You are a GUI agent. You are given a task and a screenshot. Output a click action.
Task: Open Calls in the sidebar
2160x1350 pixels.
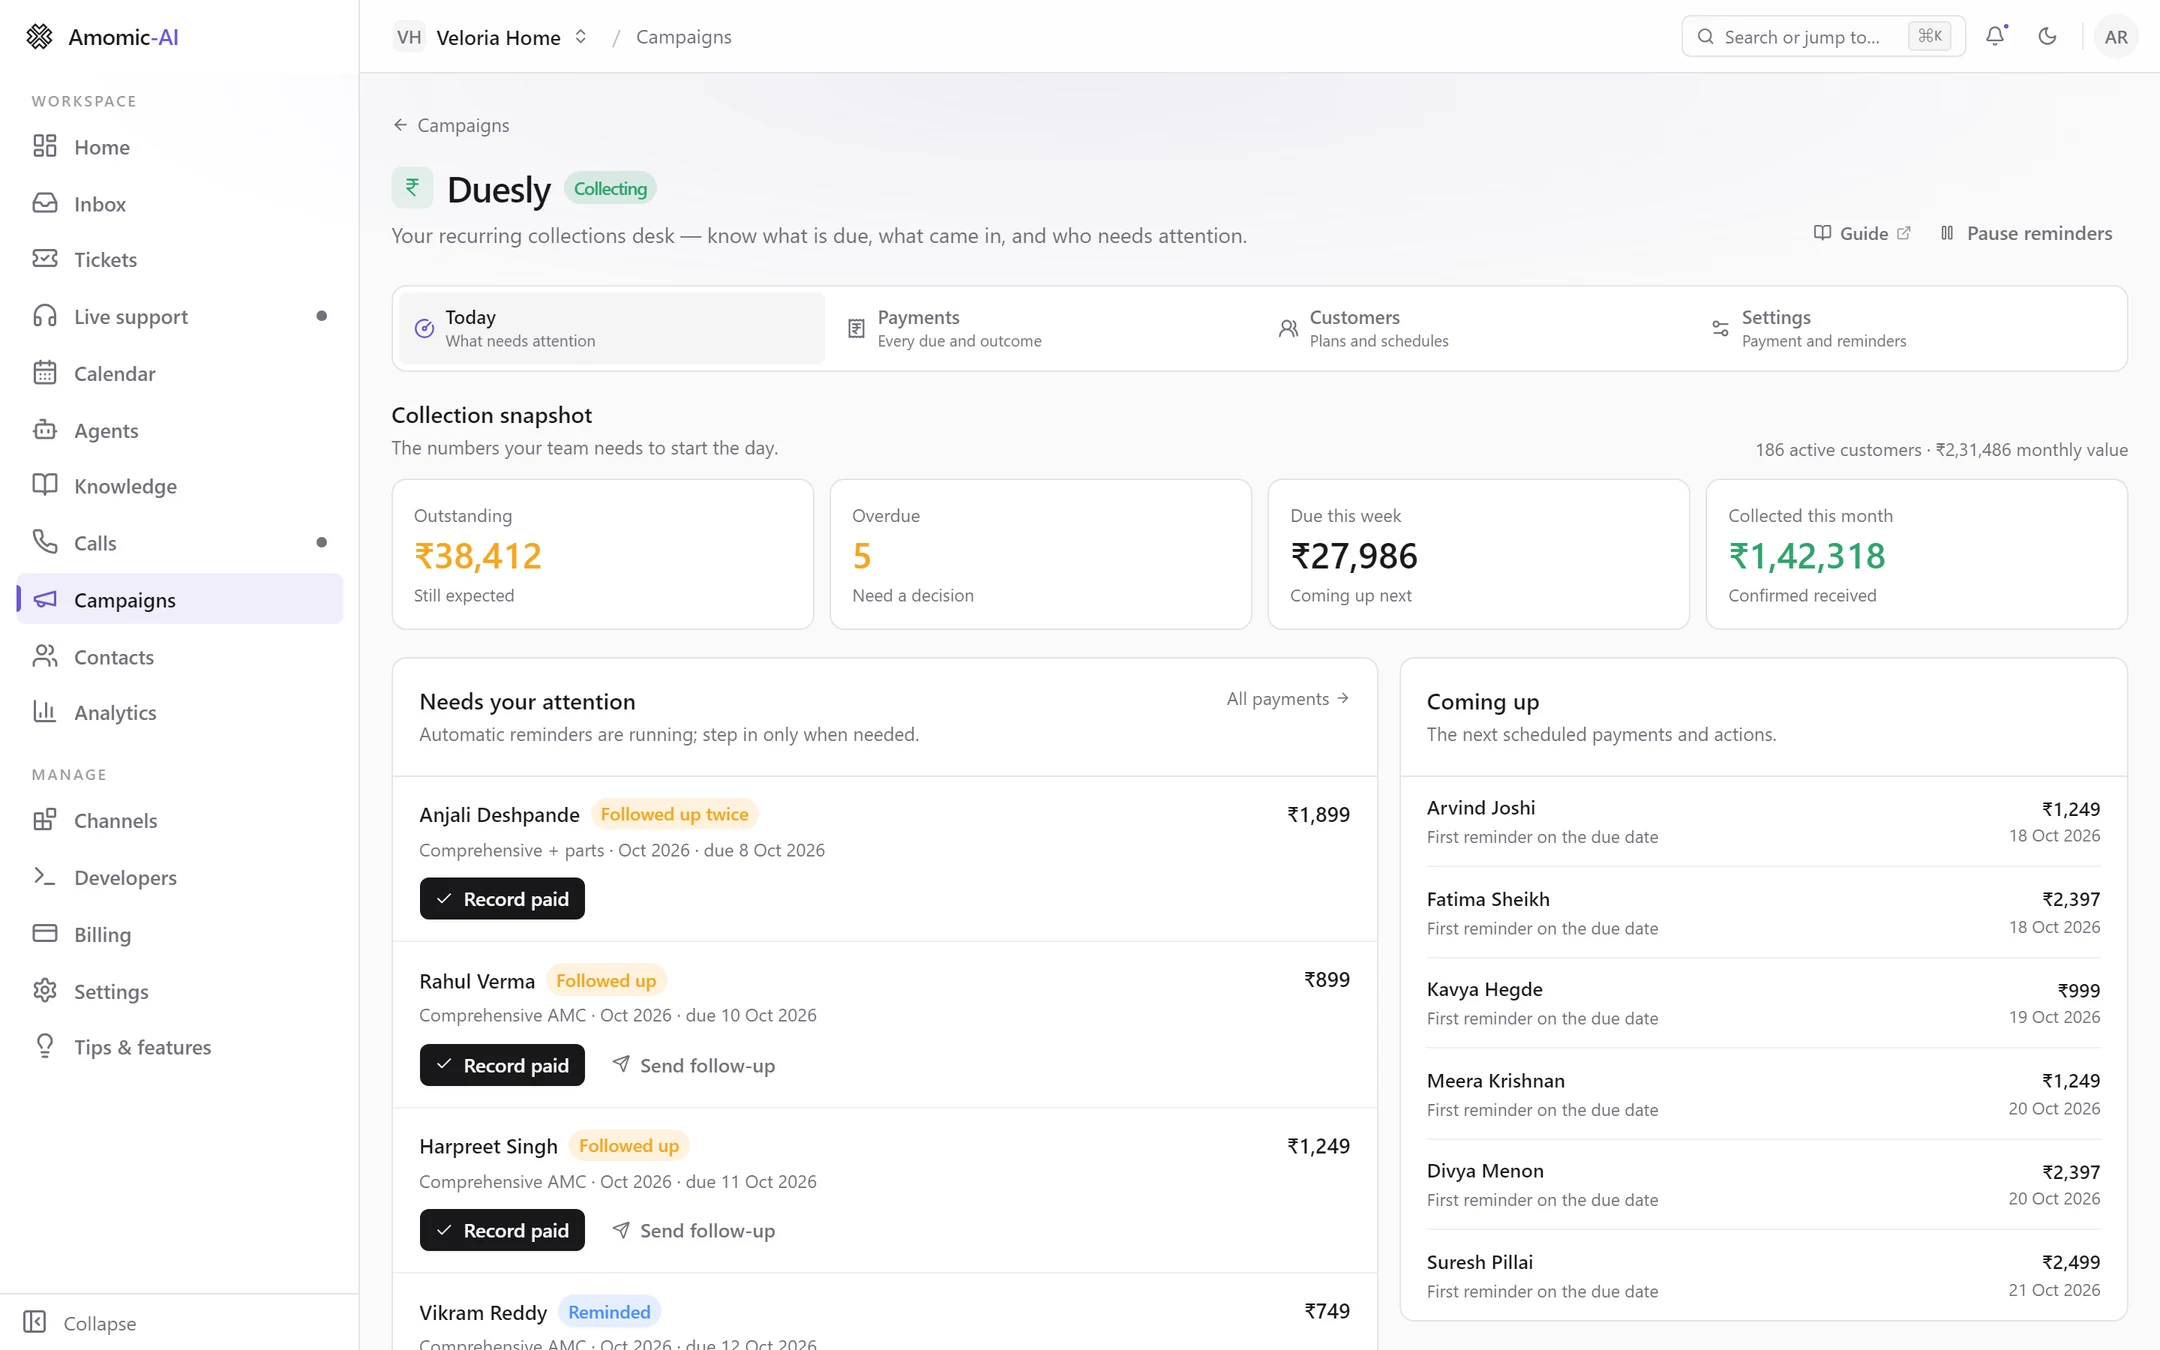pos(180,543)
